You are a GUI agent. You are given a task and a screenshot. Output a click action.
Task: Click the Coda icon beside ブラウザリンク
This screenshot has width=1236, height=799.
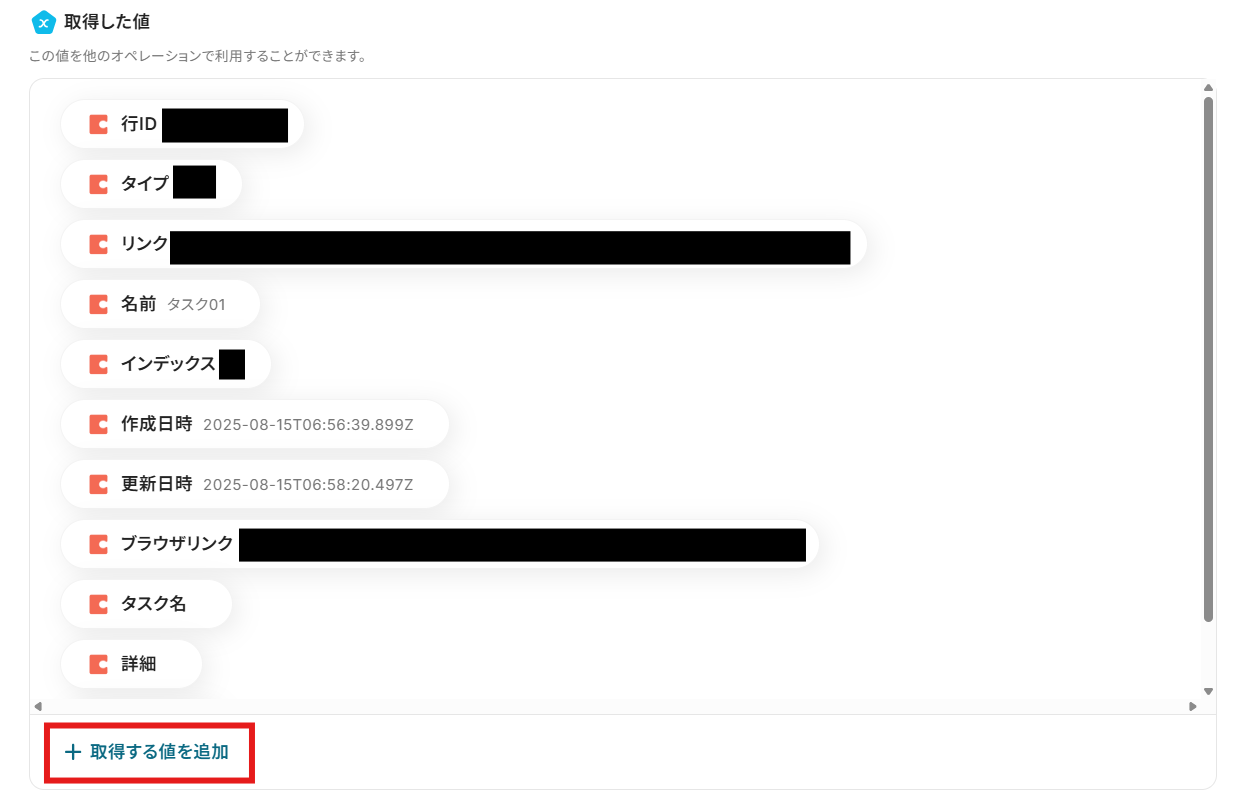coord(98,544)
